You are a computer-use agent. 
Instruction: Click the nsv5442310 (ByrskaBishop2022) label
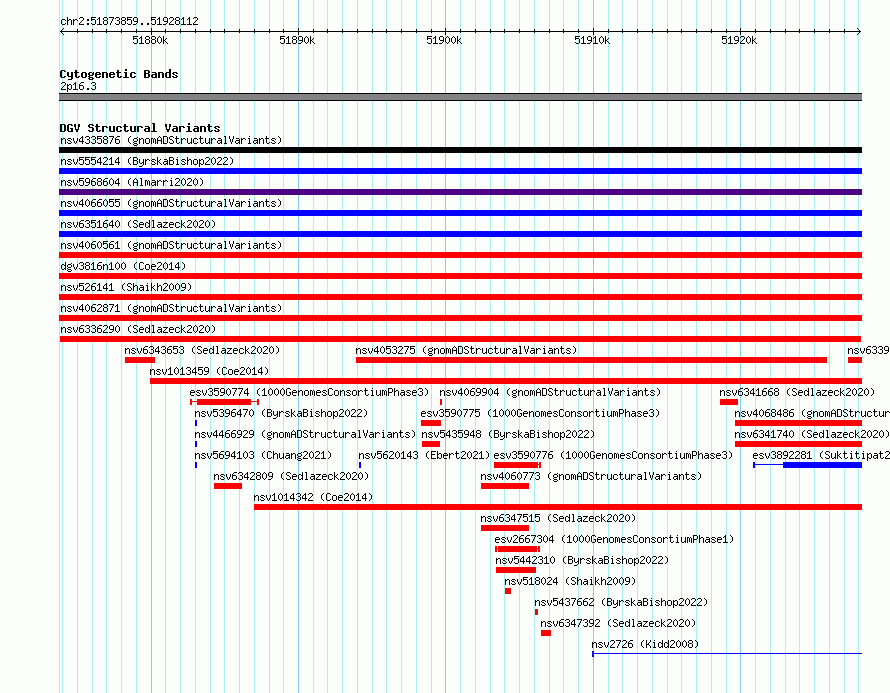(x=582, y=560)
